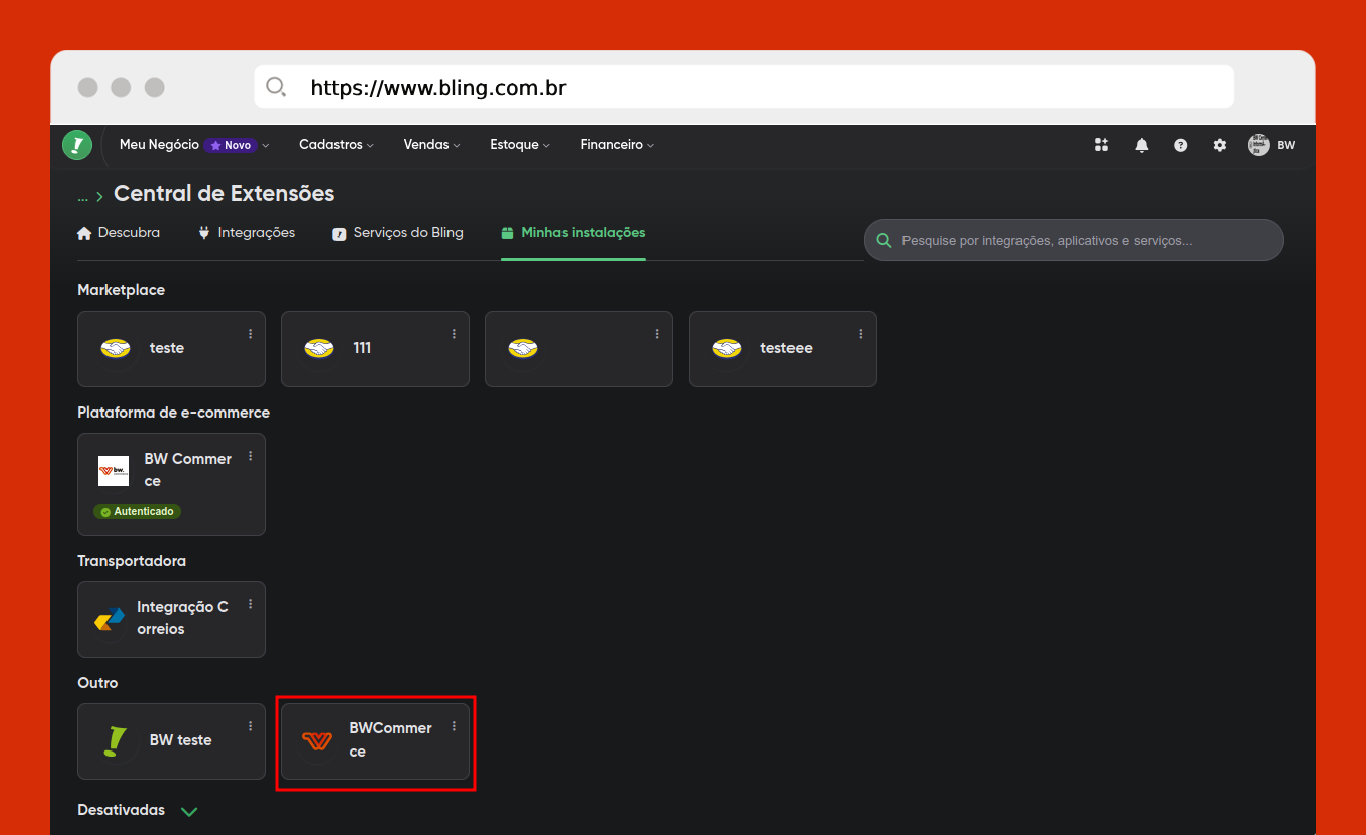1366x835 pixels.
Task: Open the Cadastros dropdown menu
Action: [x=336, y=145]
